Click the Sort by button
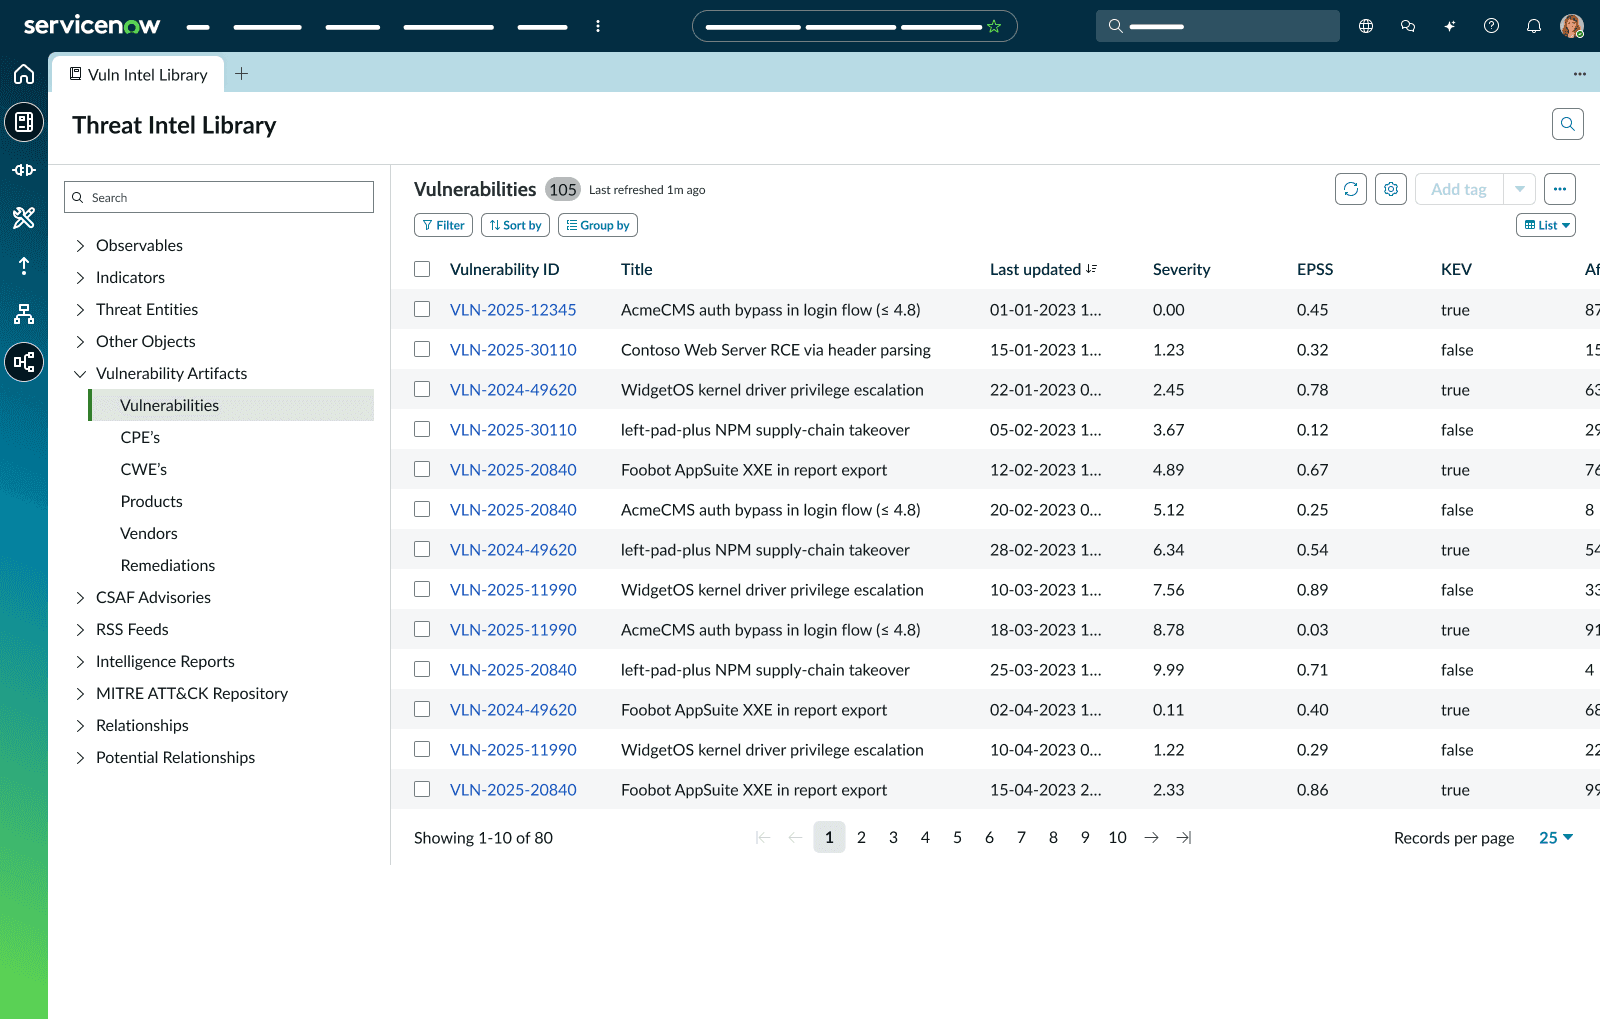1600x1019 pixels. 515,225
